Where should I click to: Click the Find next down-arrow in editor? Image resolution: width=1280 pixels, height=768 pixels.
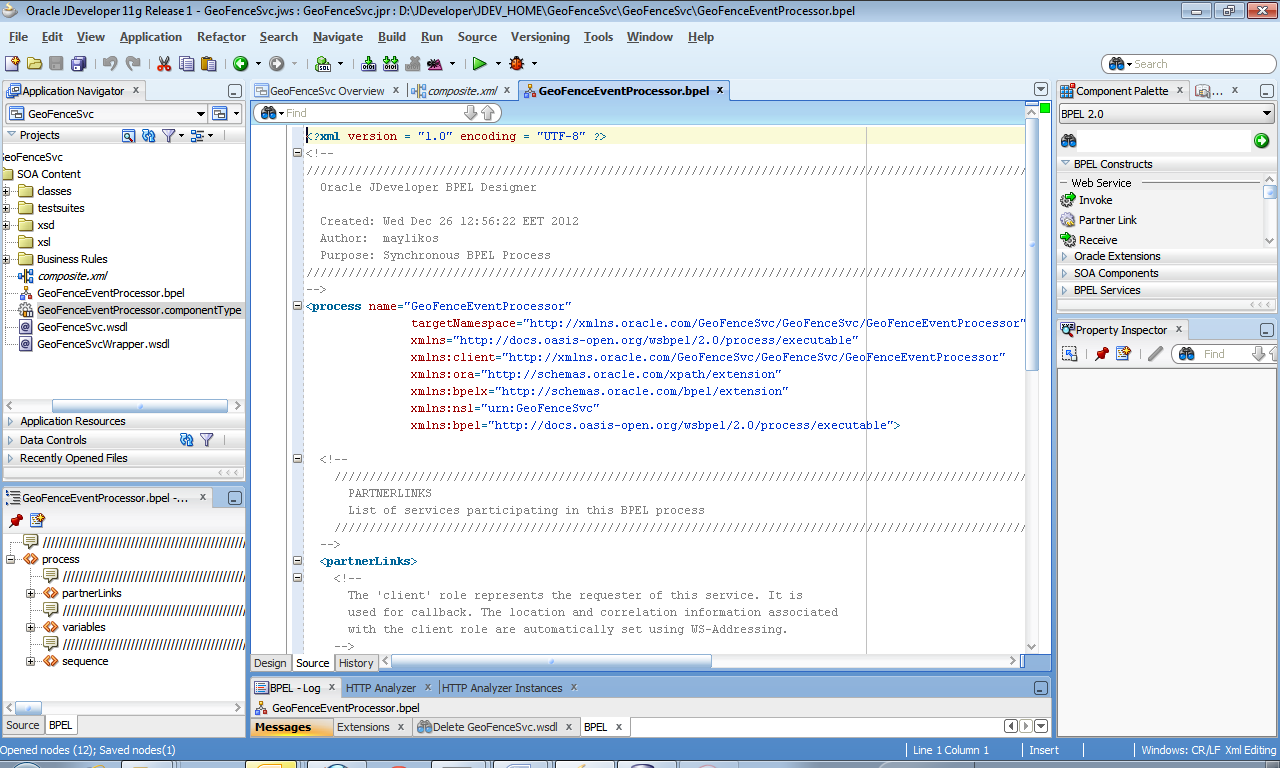(x=471, y=113)
